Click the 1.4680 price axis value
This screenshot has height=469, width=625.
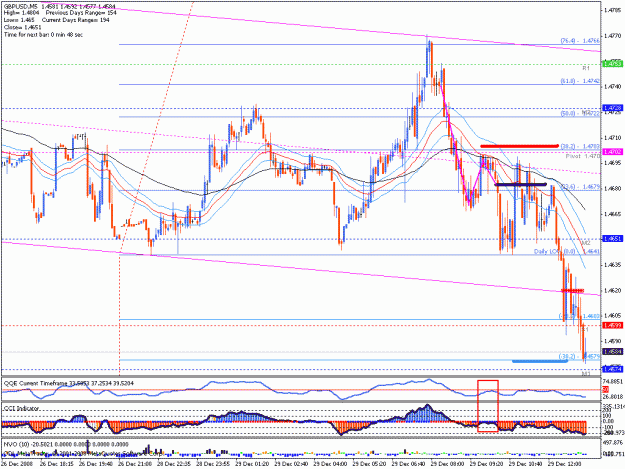(x=613, y=188)
